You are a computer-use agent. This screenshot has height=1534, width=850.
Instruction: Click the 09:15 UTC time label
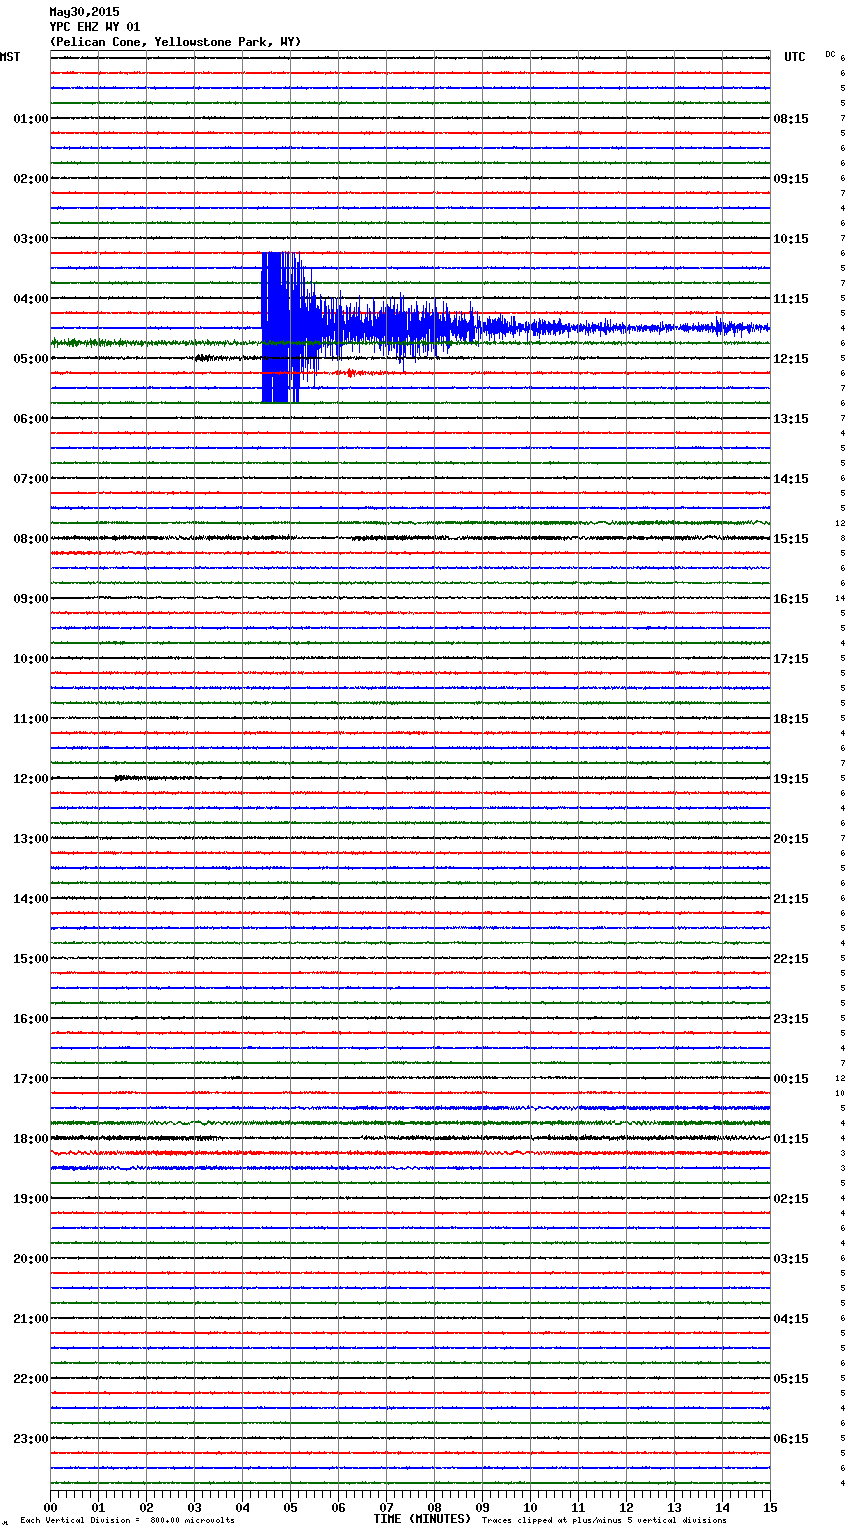791,179
